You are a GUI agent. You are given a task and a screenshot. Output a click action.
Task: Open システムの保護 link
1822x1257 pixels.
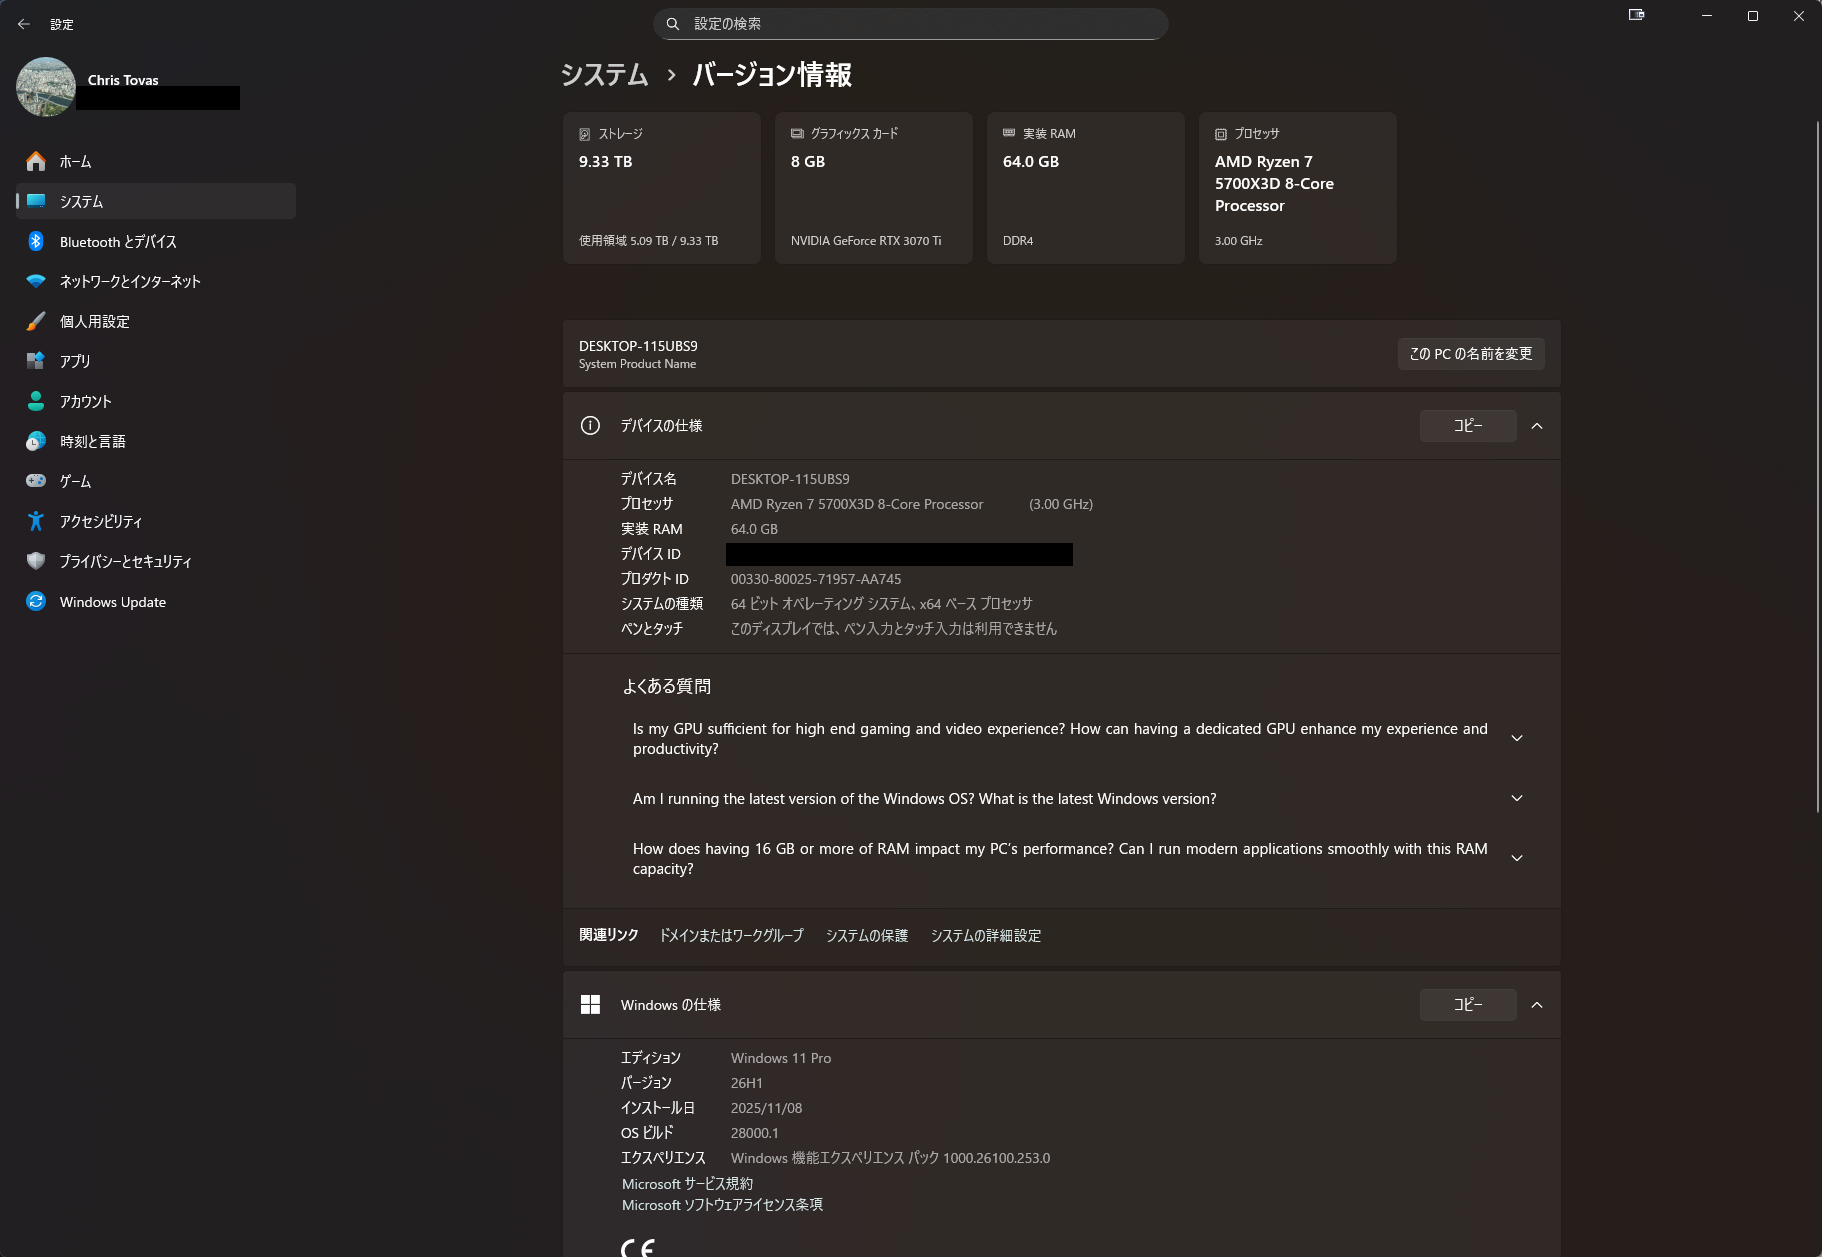point(867,936)
